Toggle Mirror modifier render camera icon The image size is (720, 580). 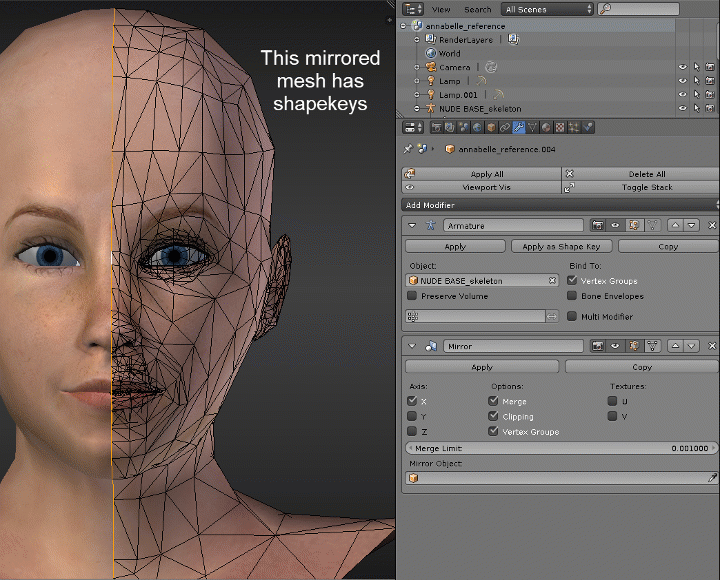[597, 346]
